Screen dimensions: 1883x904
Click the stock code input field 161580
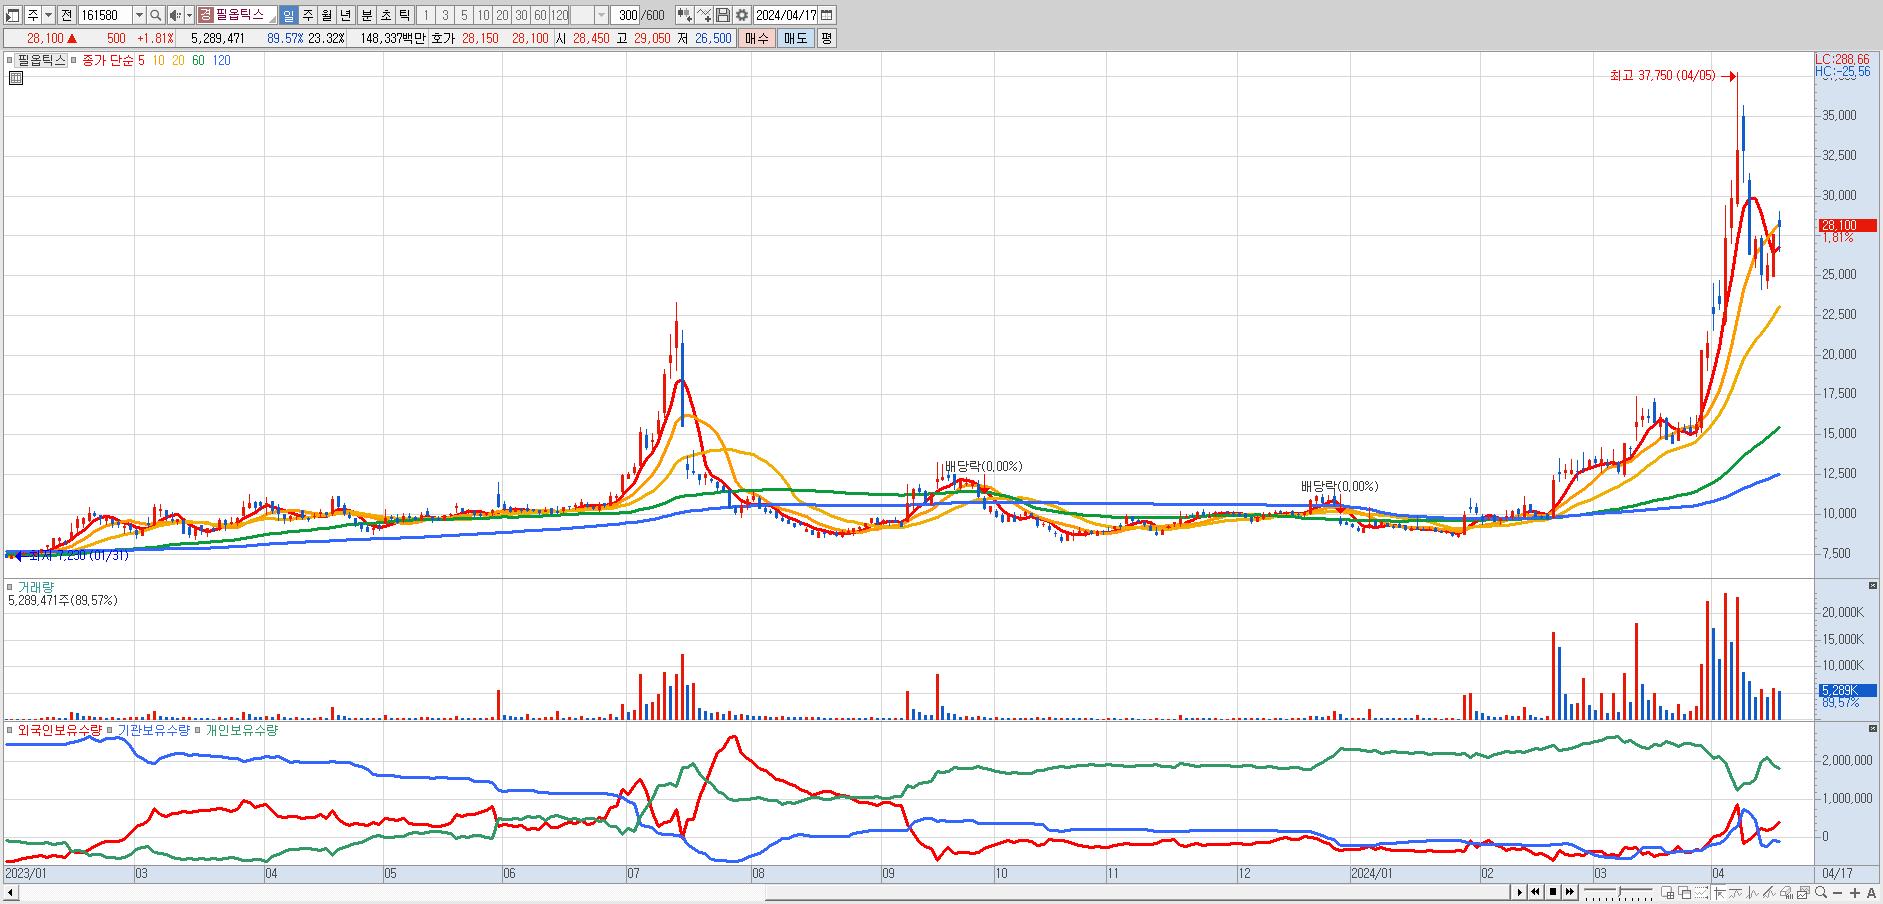(x=105, y=15)
